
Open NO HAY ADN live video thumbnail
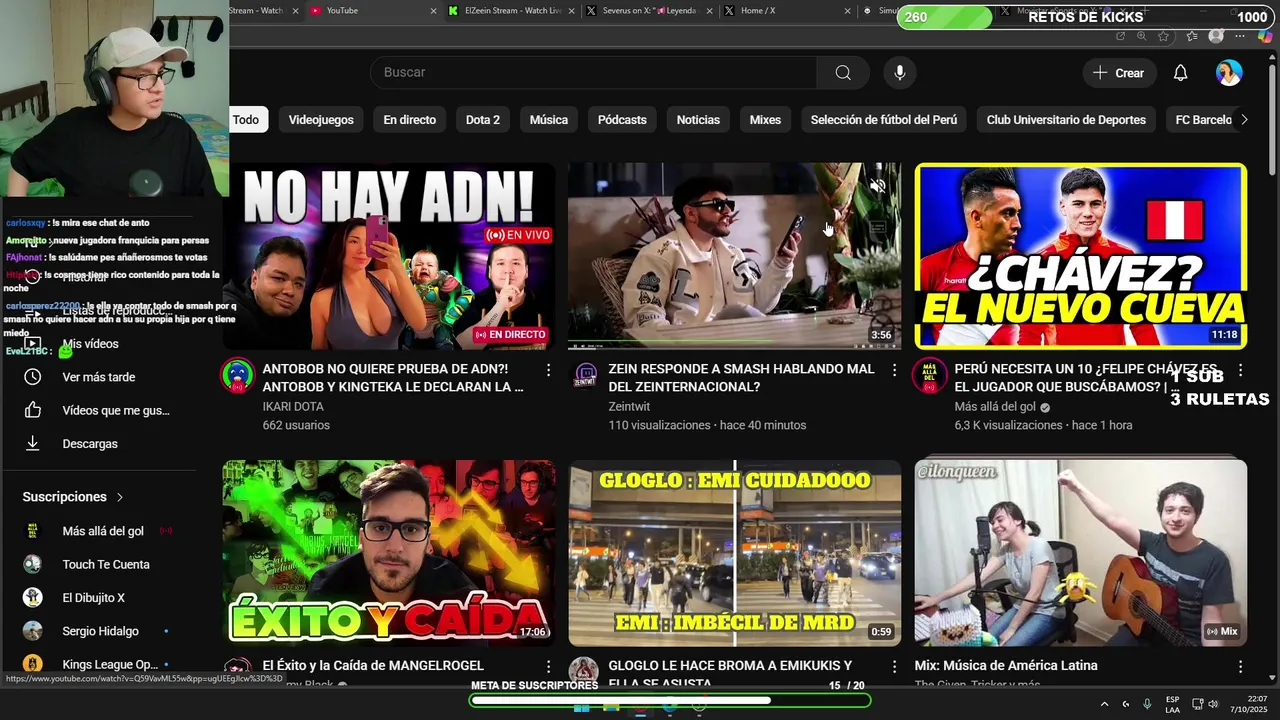[x=389, y=256]
